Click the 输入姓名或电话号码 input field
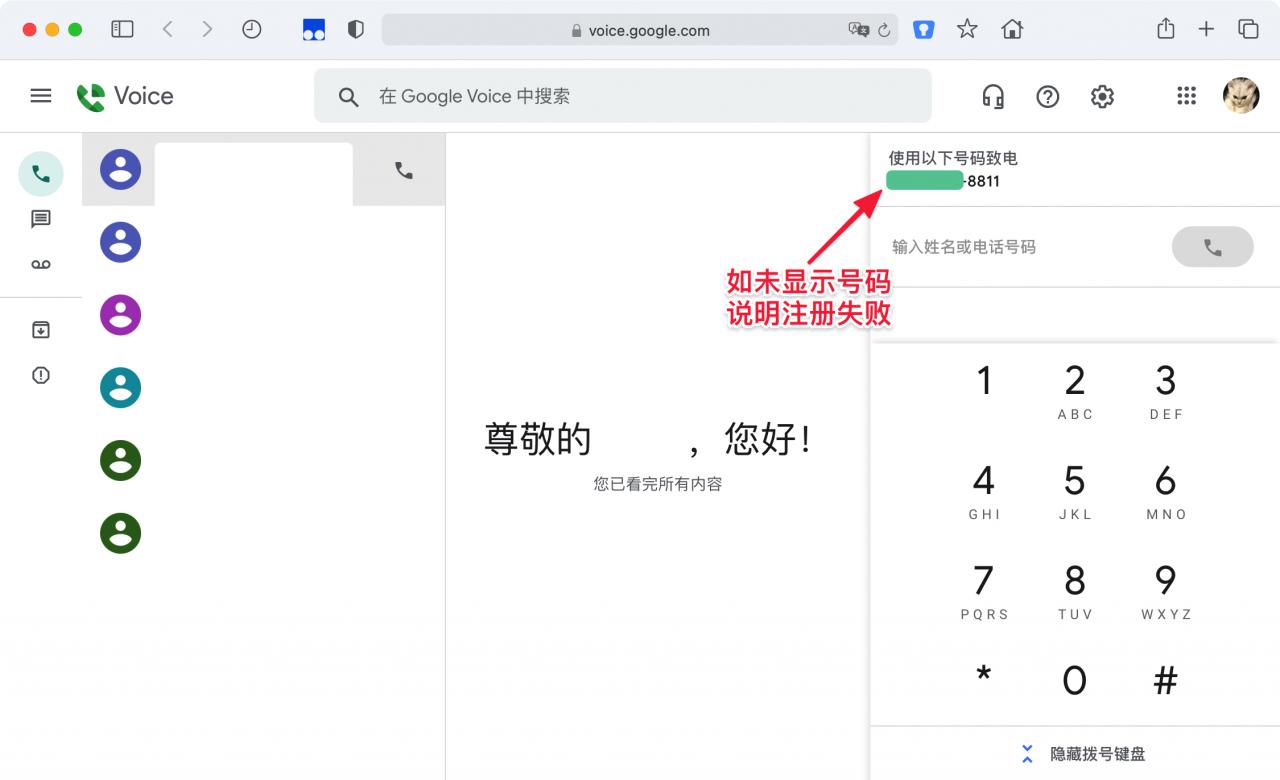Viewport: 1280px width, 780px height. point(1020,247)
